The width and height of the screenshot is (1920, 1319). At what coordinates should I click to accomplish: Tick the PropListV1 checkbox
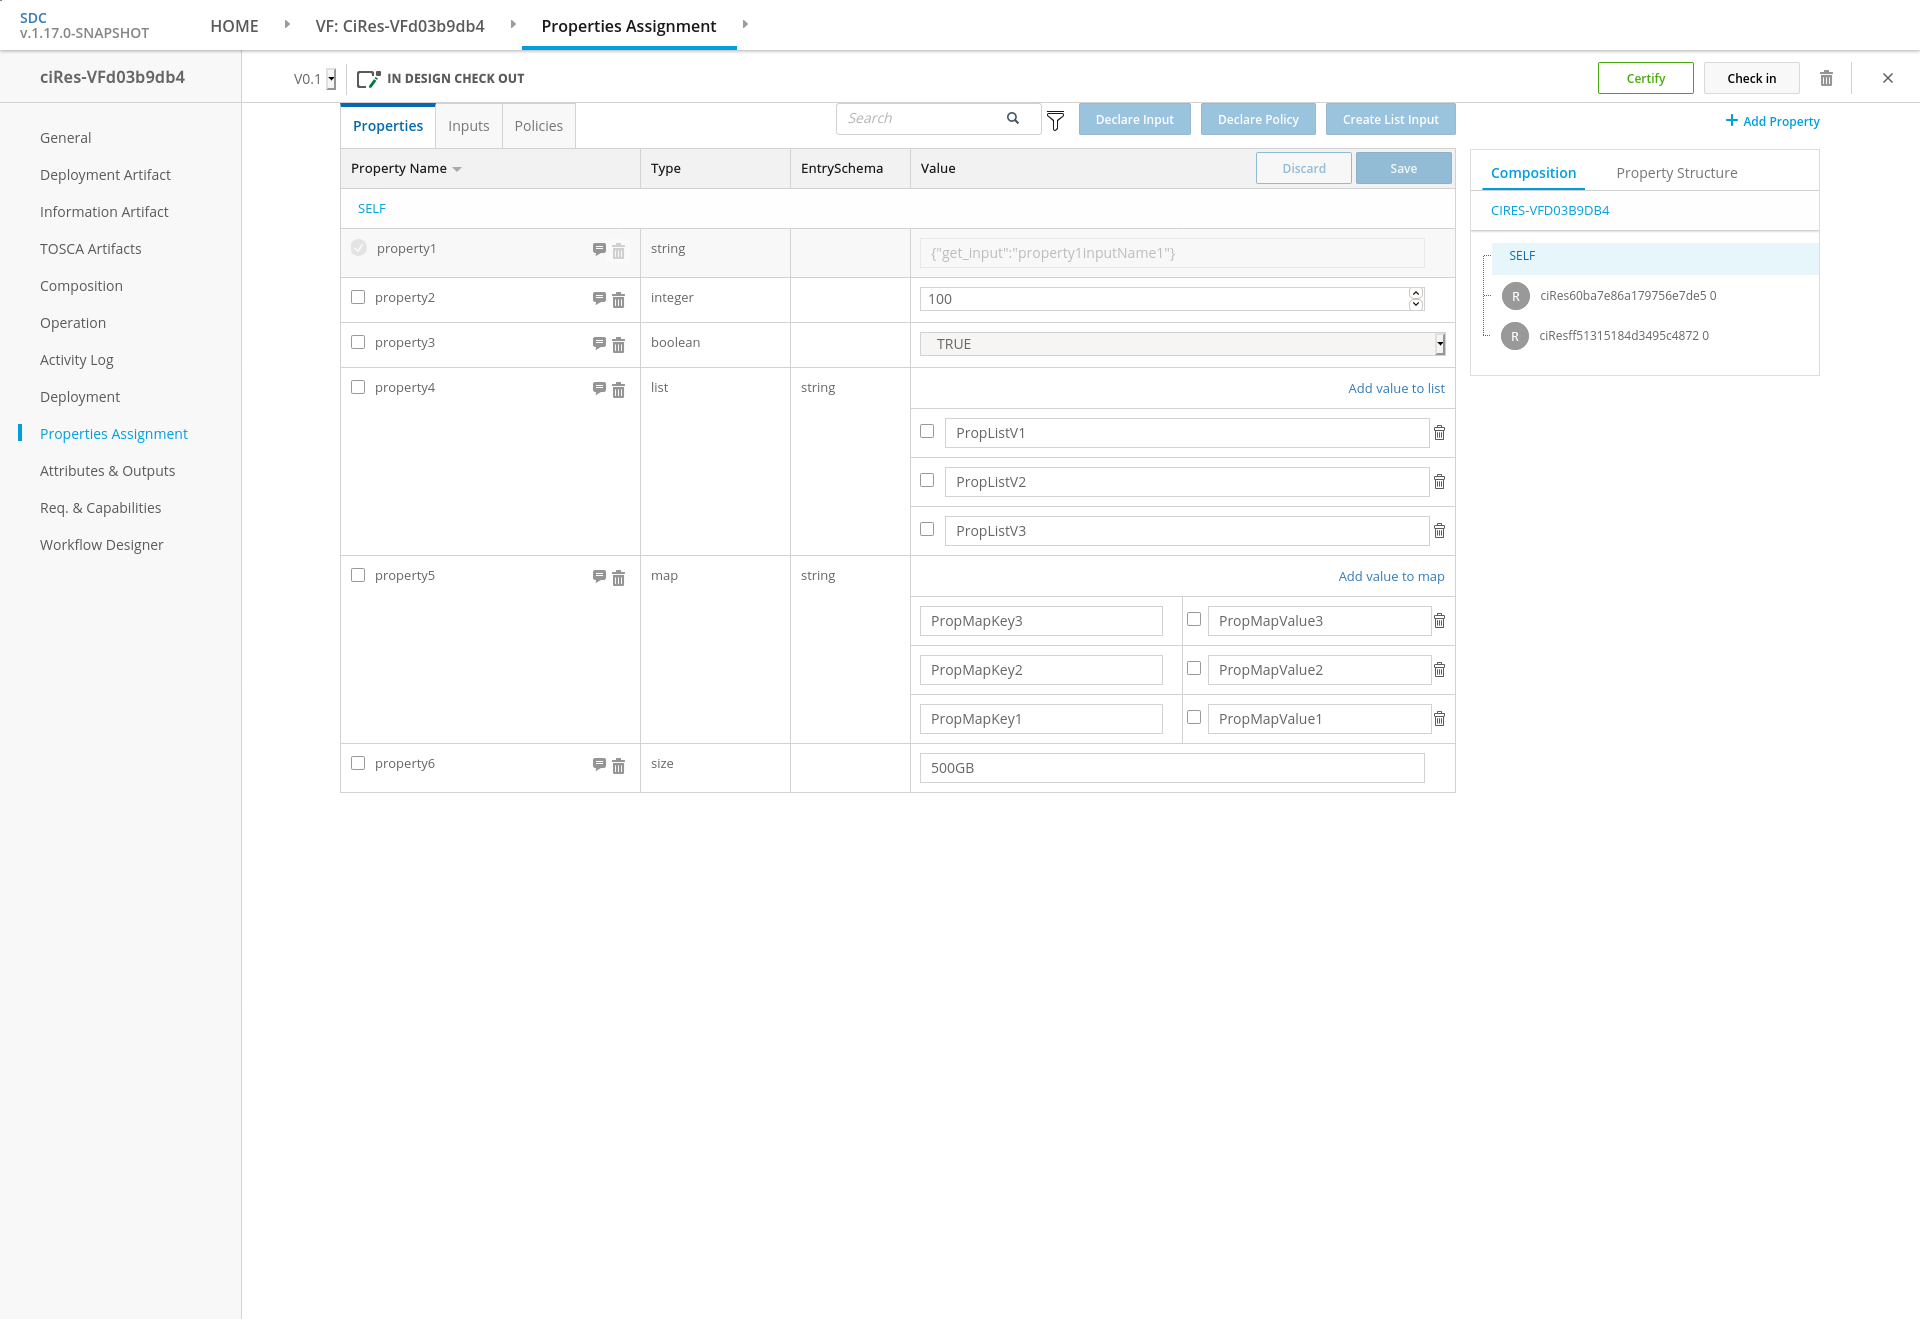[x=927, y=431]
